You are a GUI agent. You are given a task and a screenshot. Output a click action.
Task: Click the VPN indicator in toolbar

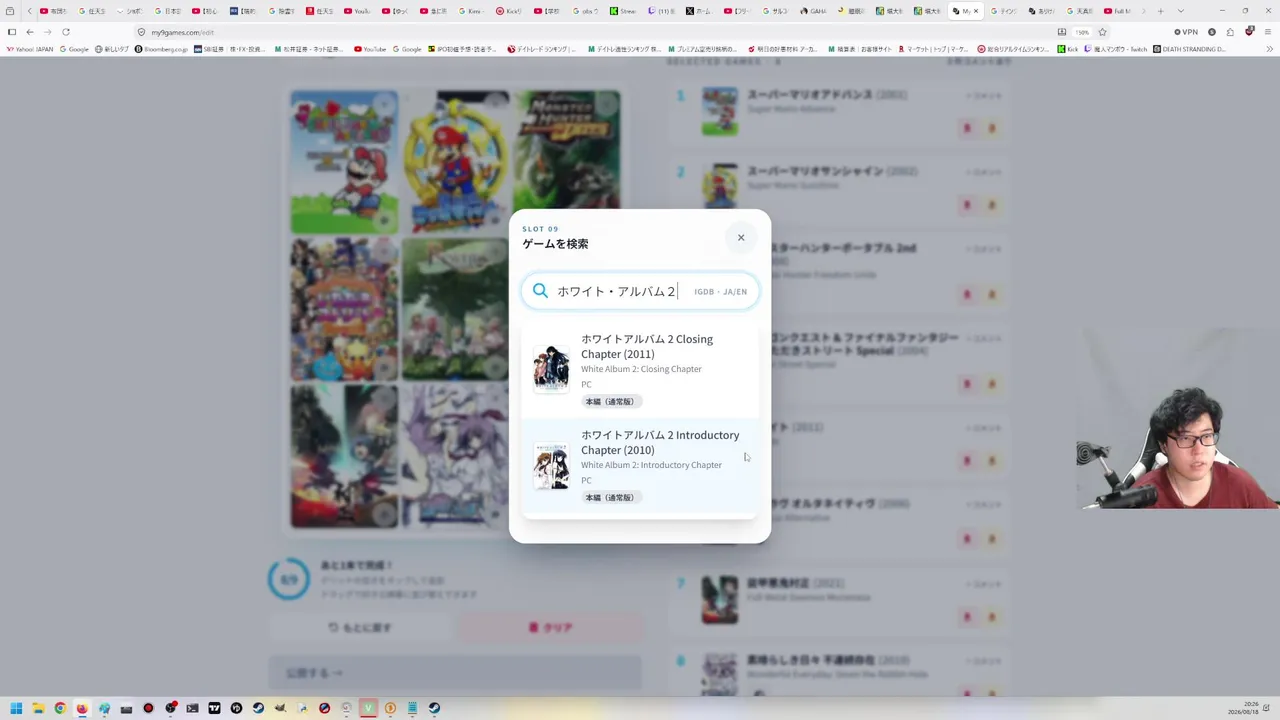click(1186, 32)
